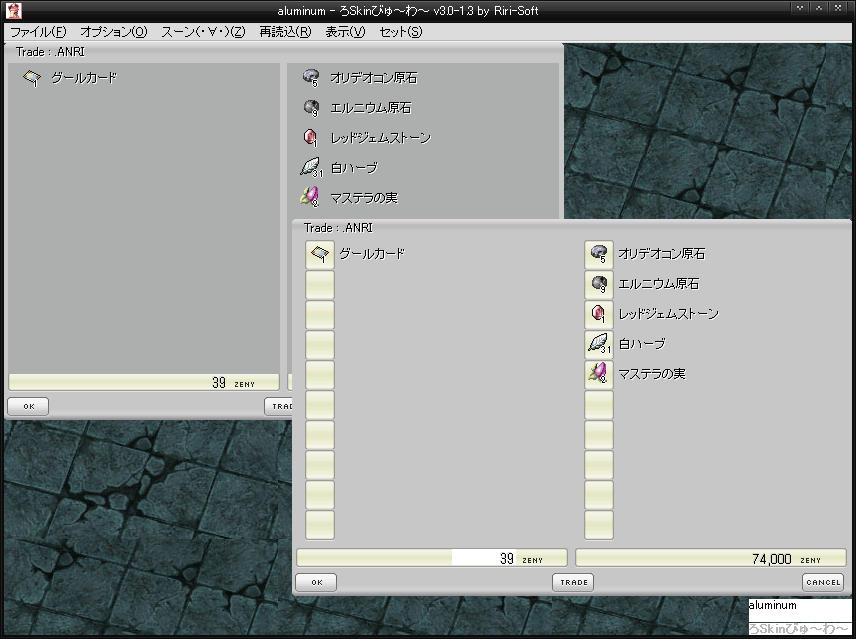Viewport: 856px width, 639px height.
Task: Click 白ハーブ icon in front trade window
Action: (599, 344)
